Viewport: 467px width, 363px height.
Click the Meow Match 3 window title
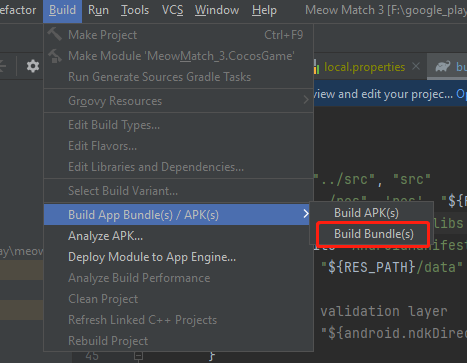point(386,10)
